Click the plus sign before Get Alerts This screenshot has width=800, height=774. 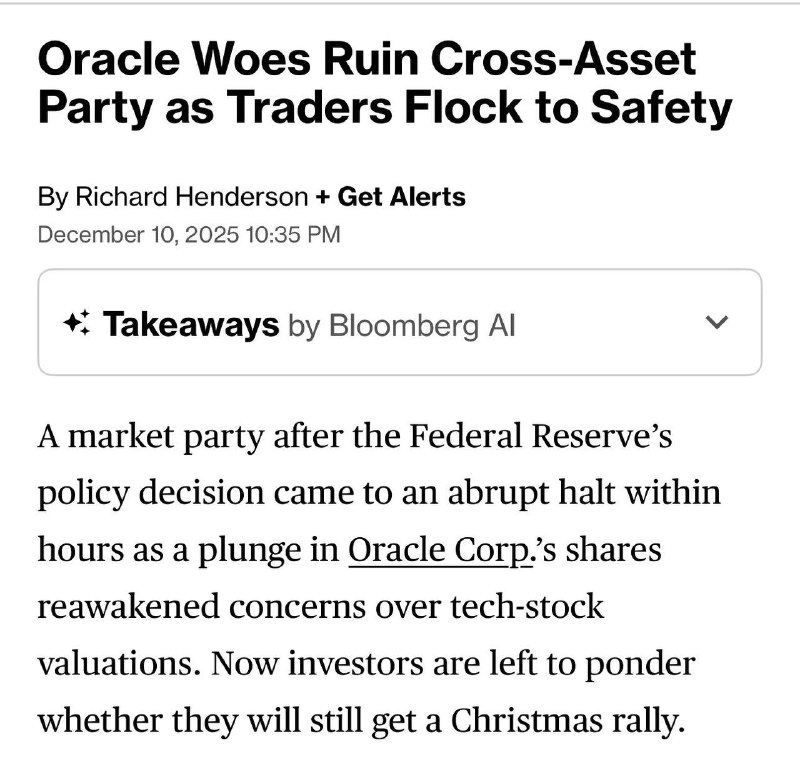(x=322, y=197)
